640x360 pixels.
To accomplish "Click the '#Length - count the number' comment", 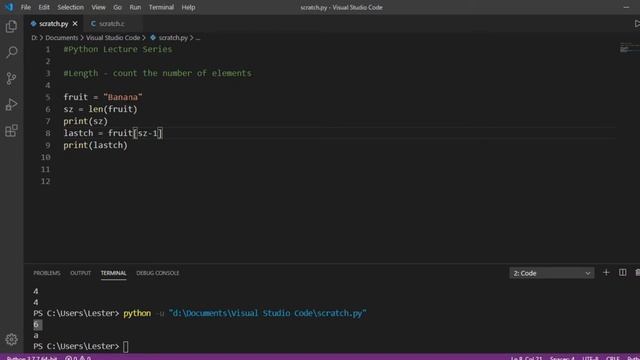I will (158, 73).
